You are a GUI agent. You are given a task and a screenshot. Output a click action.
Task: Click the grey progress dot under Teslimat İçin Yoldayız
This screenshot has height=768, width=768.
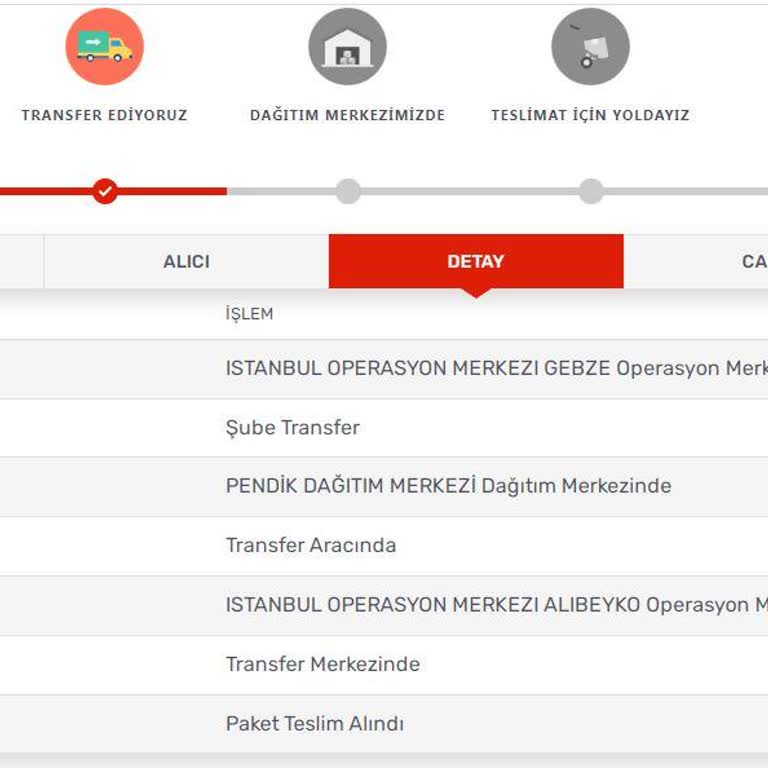[x=591, y=191]
